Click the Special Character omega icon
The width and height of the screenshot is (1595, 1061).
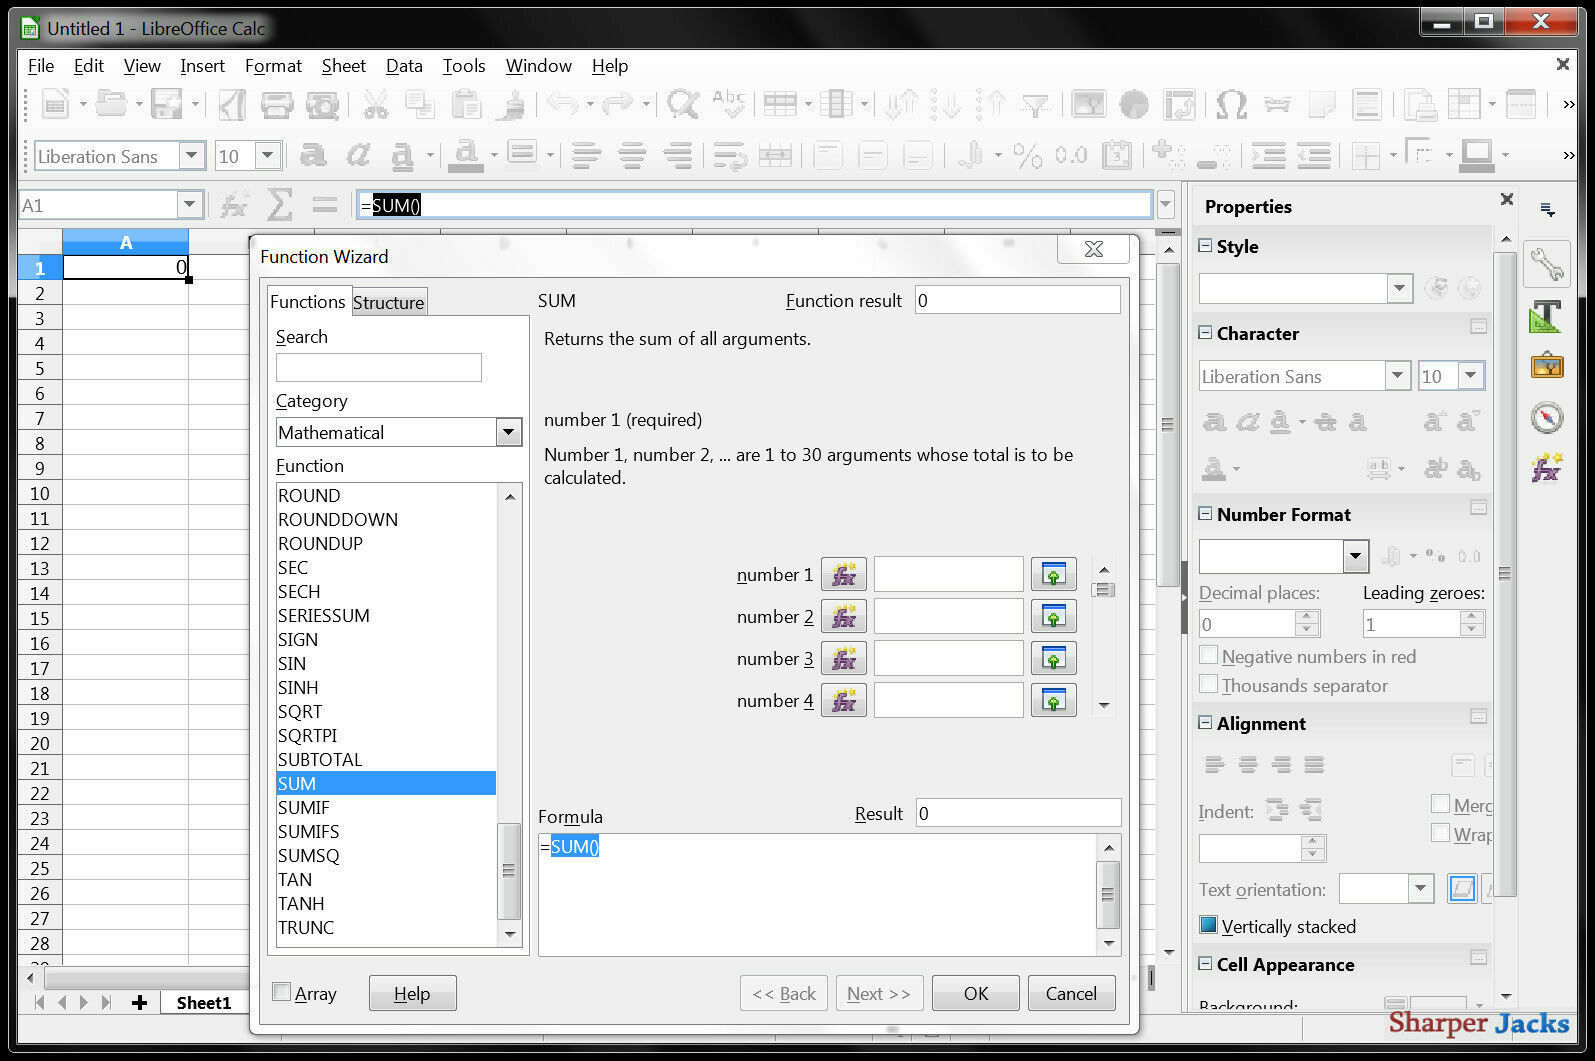(1231, 104)
